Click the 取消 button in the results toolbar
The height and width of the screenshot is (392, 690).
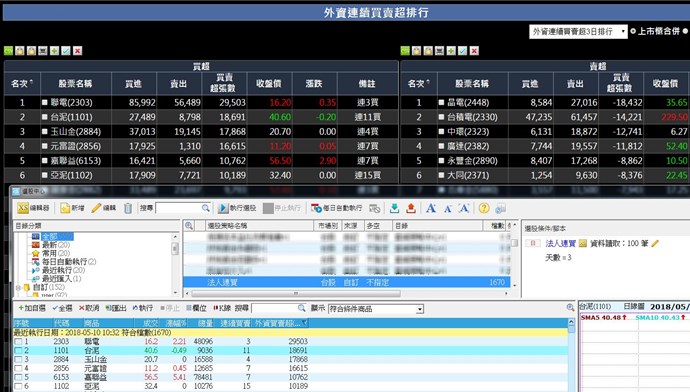click(x=89, y=308)
